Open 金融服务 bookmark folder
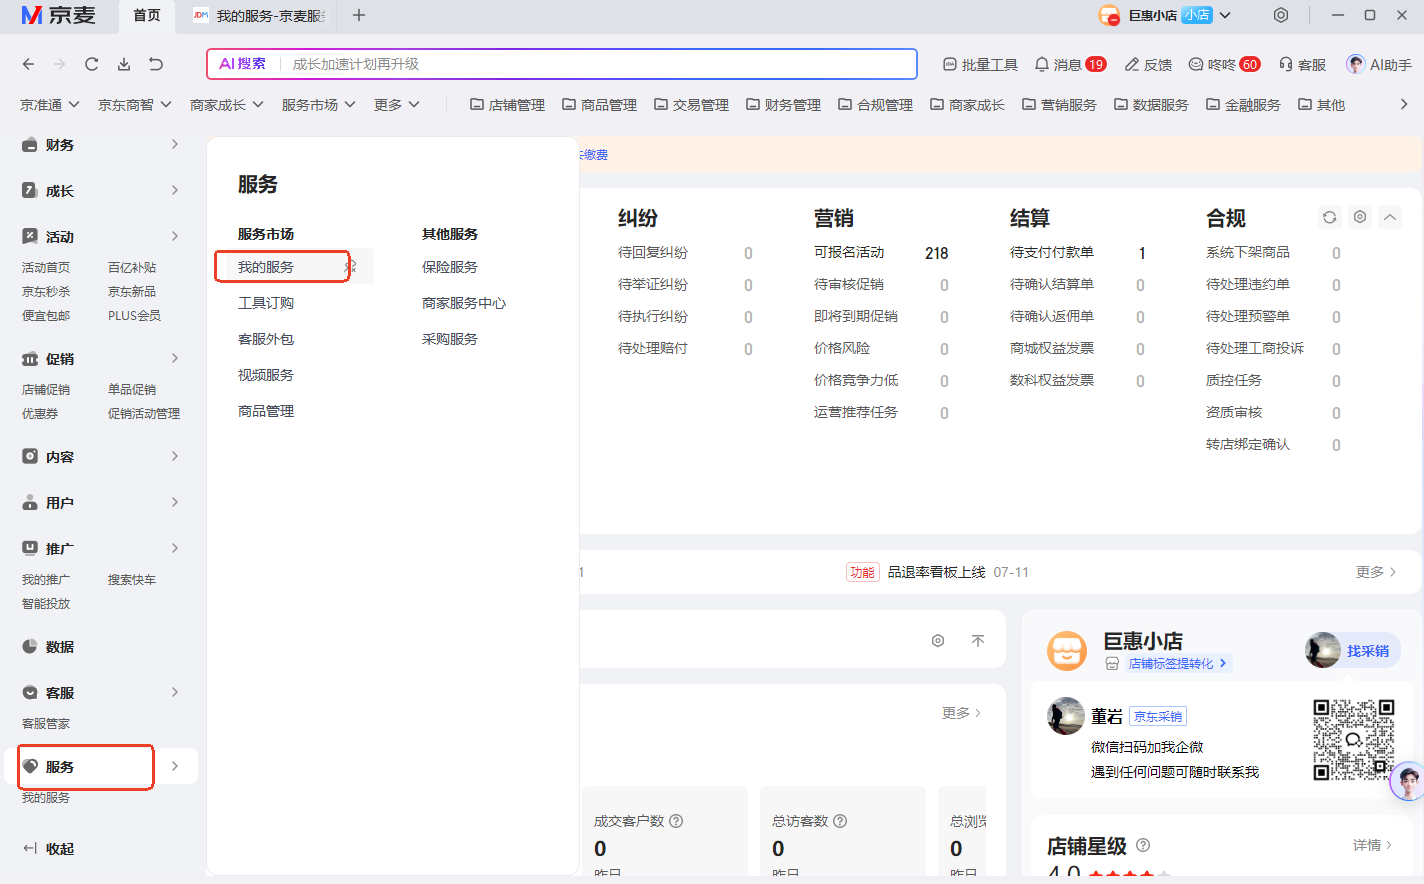1424x884 pixels. 1244,105
